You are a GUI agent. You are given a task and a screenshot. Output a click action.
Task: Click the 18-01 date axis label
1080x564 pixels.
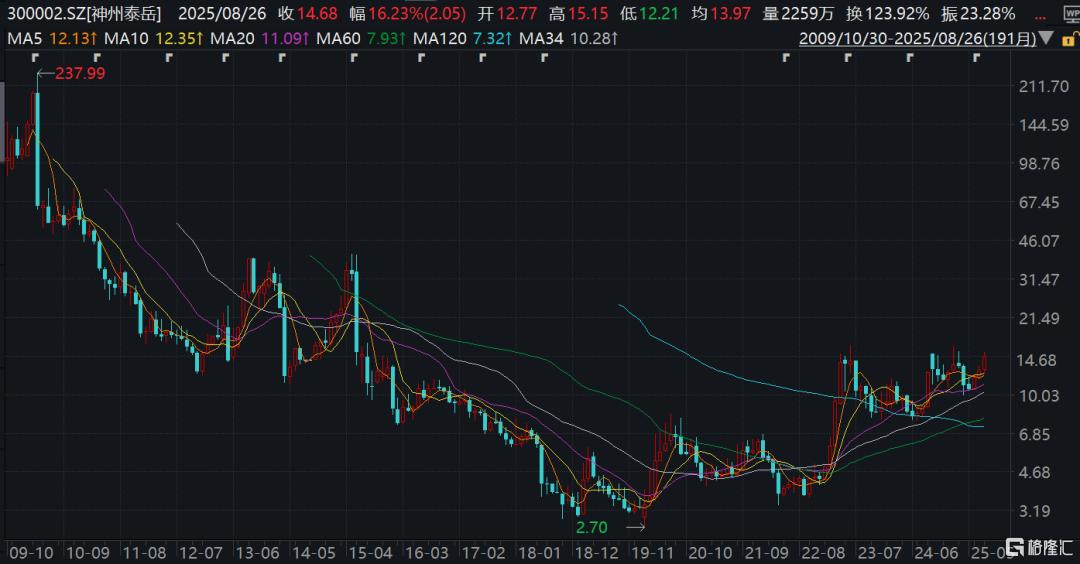point(539,552)
